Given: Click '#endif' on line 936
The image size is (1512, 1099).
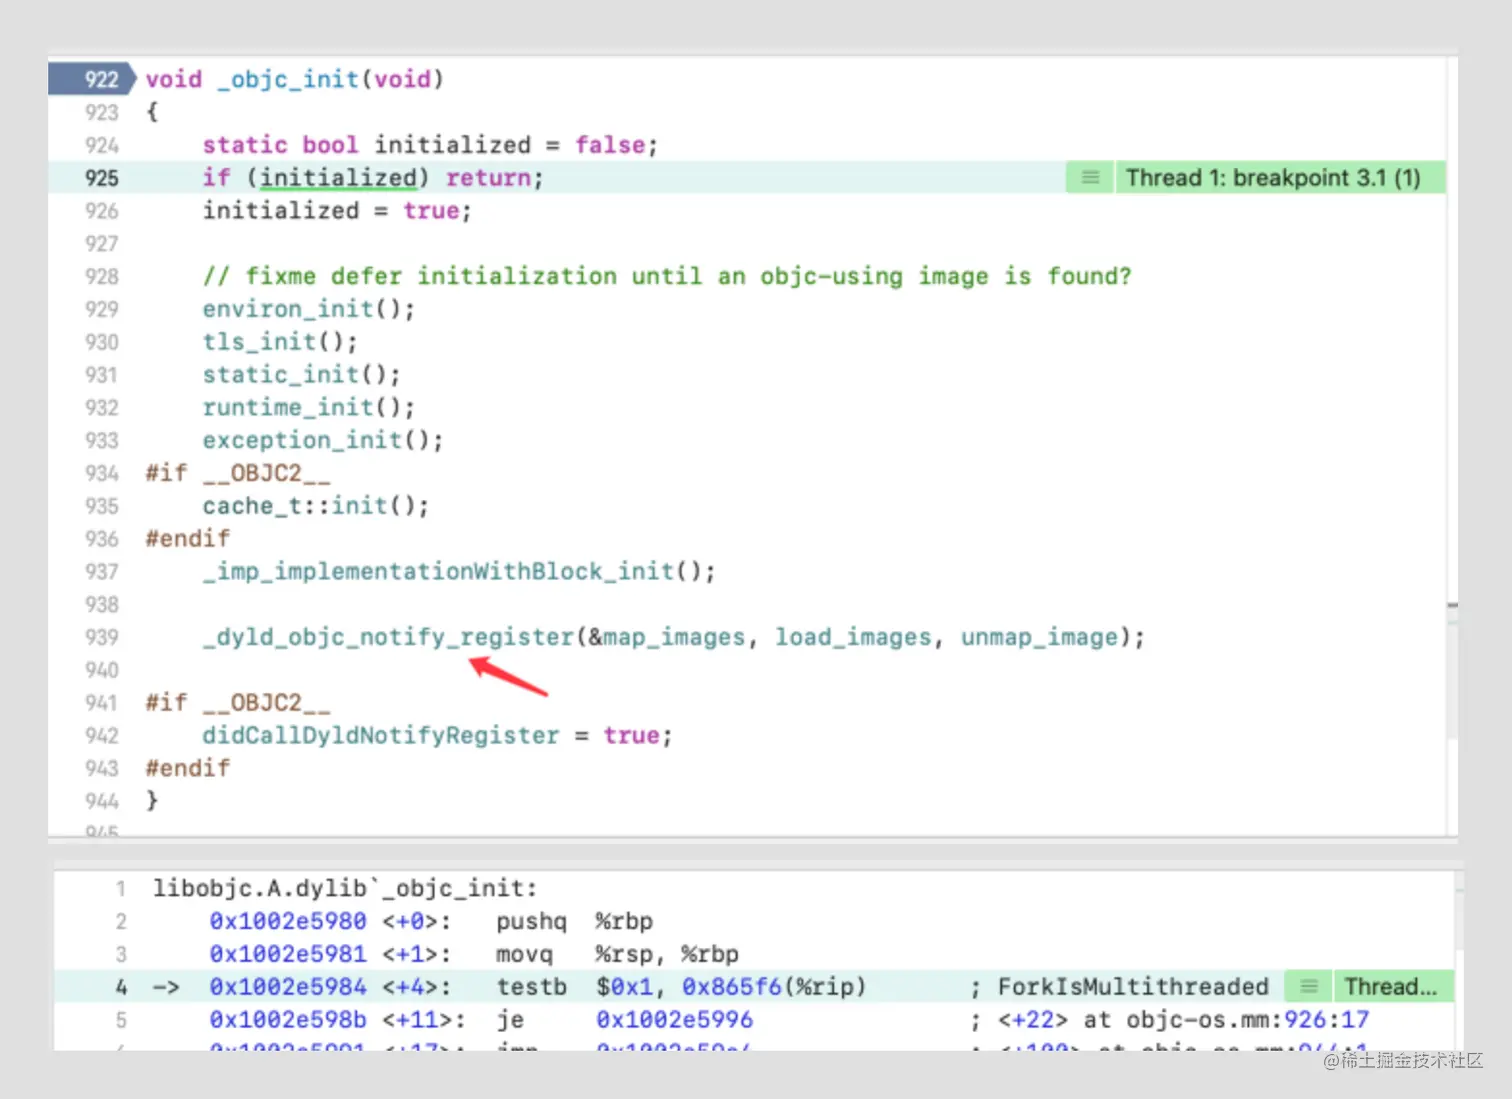Looking at the screenshot, I should (188, 539).
